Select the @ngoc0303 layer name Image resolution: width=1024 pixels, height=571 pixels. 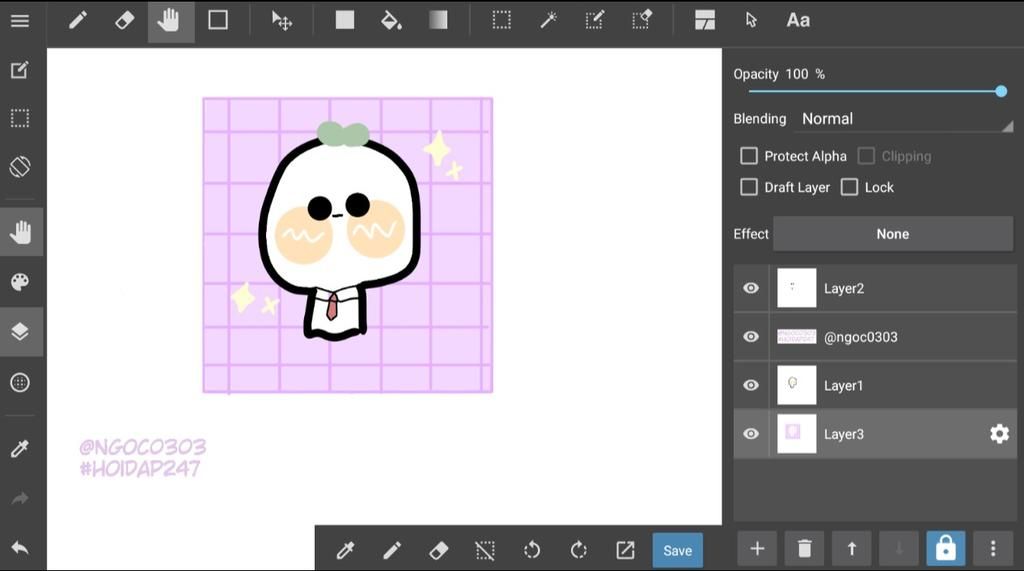[861, 337]
